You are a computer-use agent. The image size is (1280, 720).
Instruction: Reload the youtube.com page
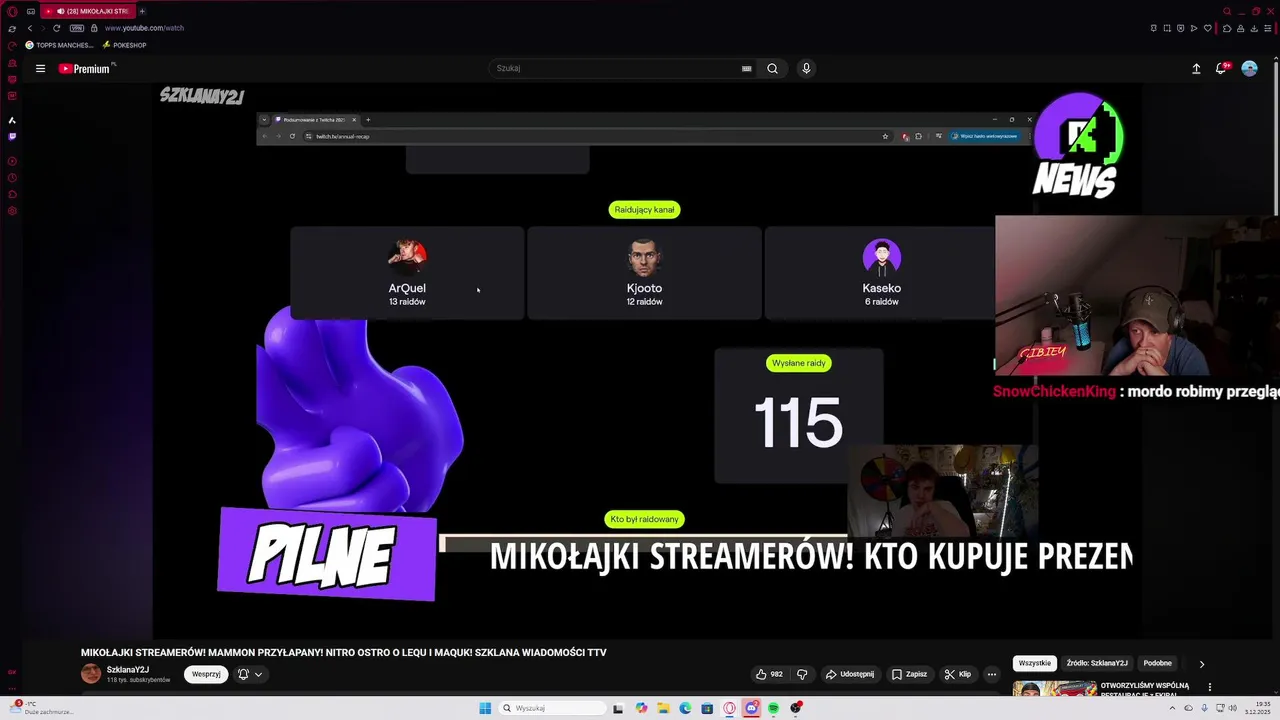[x=56, y=28]
